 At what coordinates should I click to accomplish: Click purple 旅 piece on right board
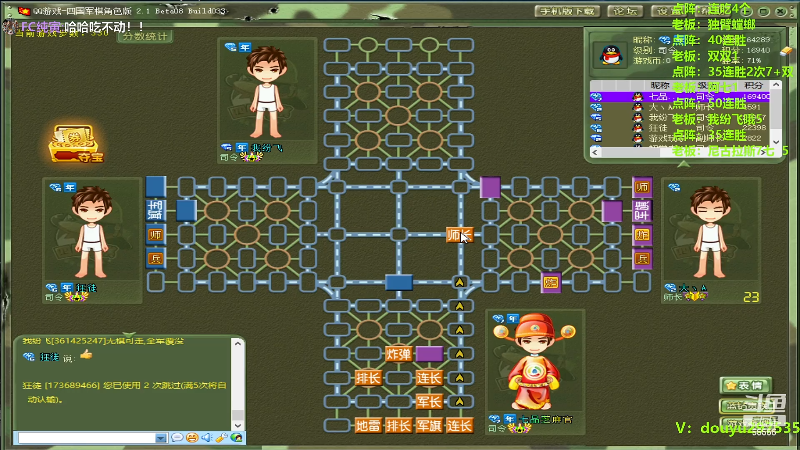pos(551,282)
